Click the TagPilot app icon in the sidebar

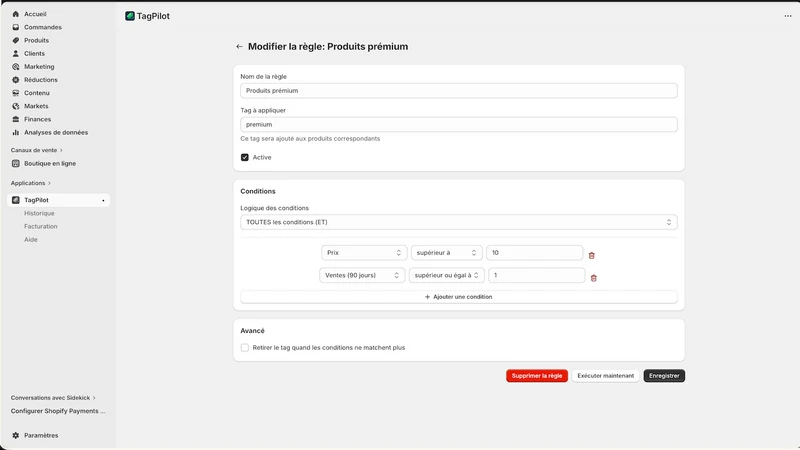16,200
